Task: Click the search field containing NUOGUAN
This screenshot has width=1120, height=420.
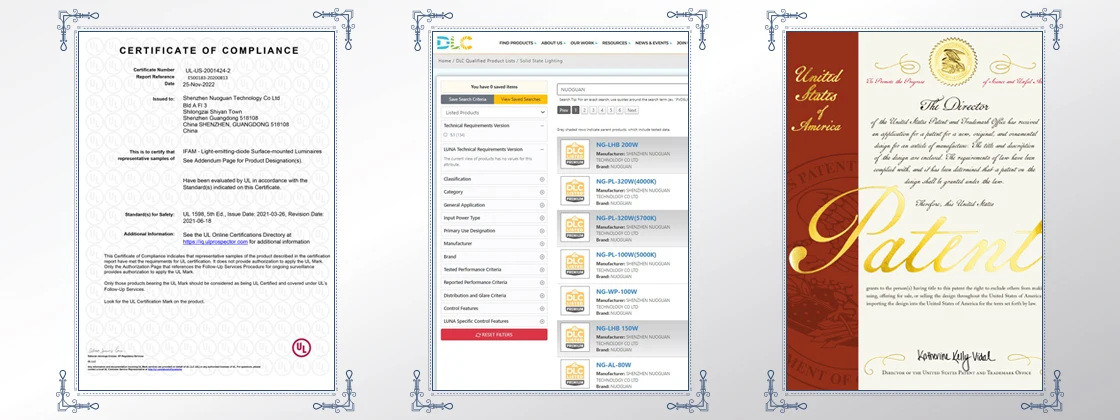Action: (622, 90)
